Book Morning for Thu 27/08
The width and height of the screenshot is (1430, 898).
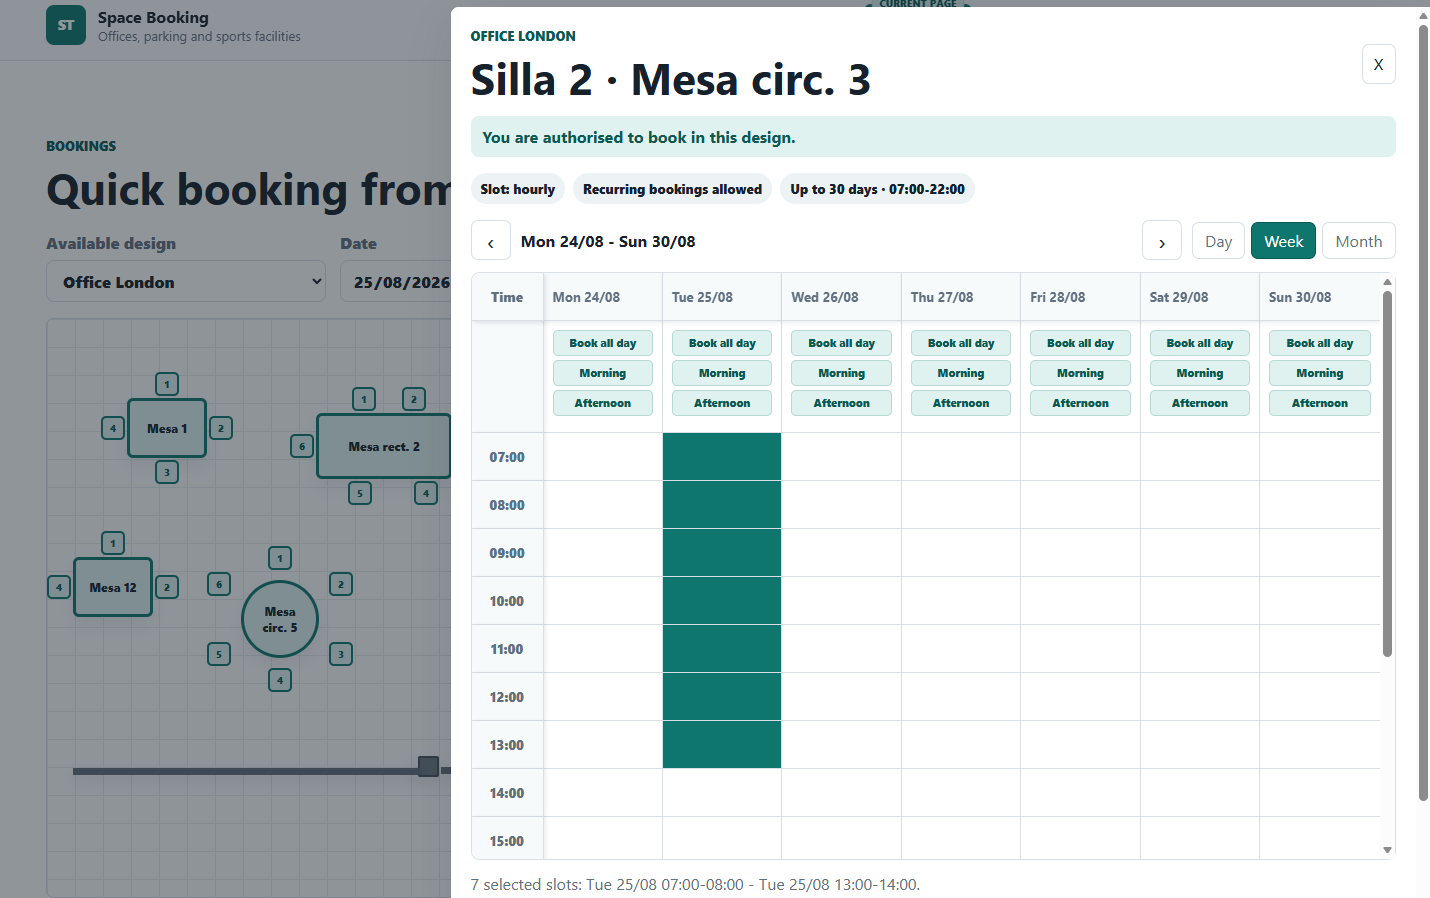961,373
